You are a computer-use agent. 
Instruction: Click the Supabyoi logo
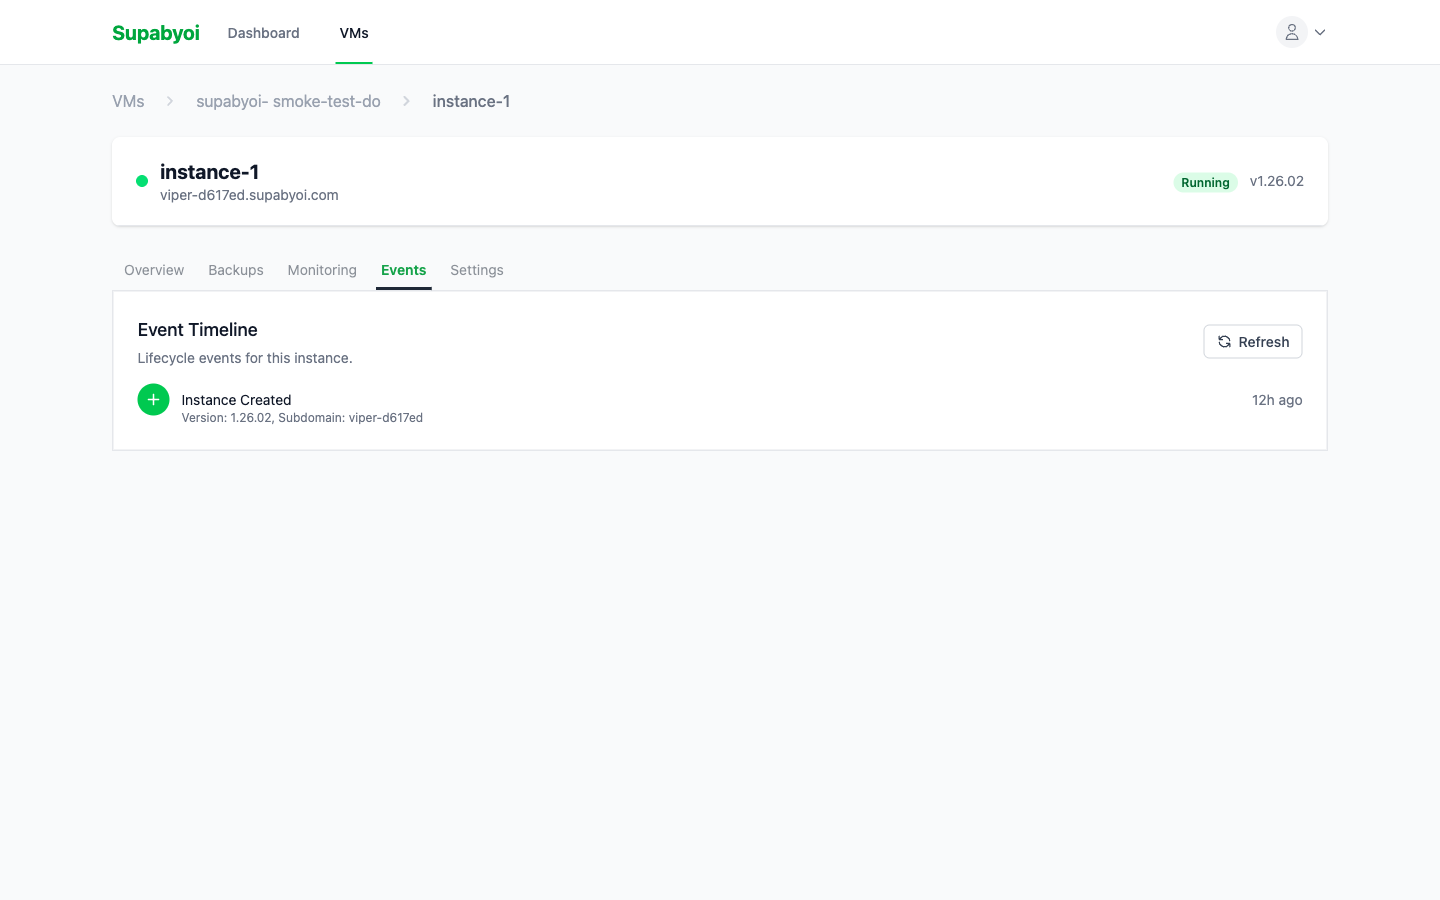click(155, 32)
